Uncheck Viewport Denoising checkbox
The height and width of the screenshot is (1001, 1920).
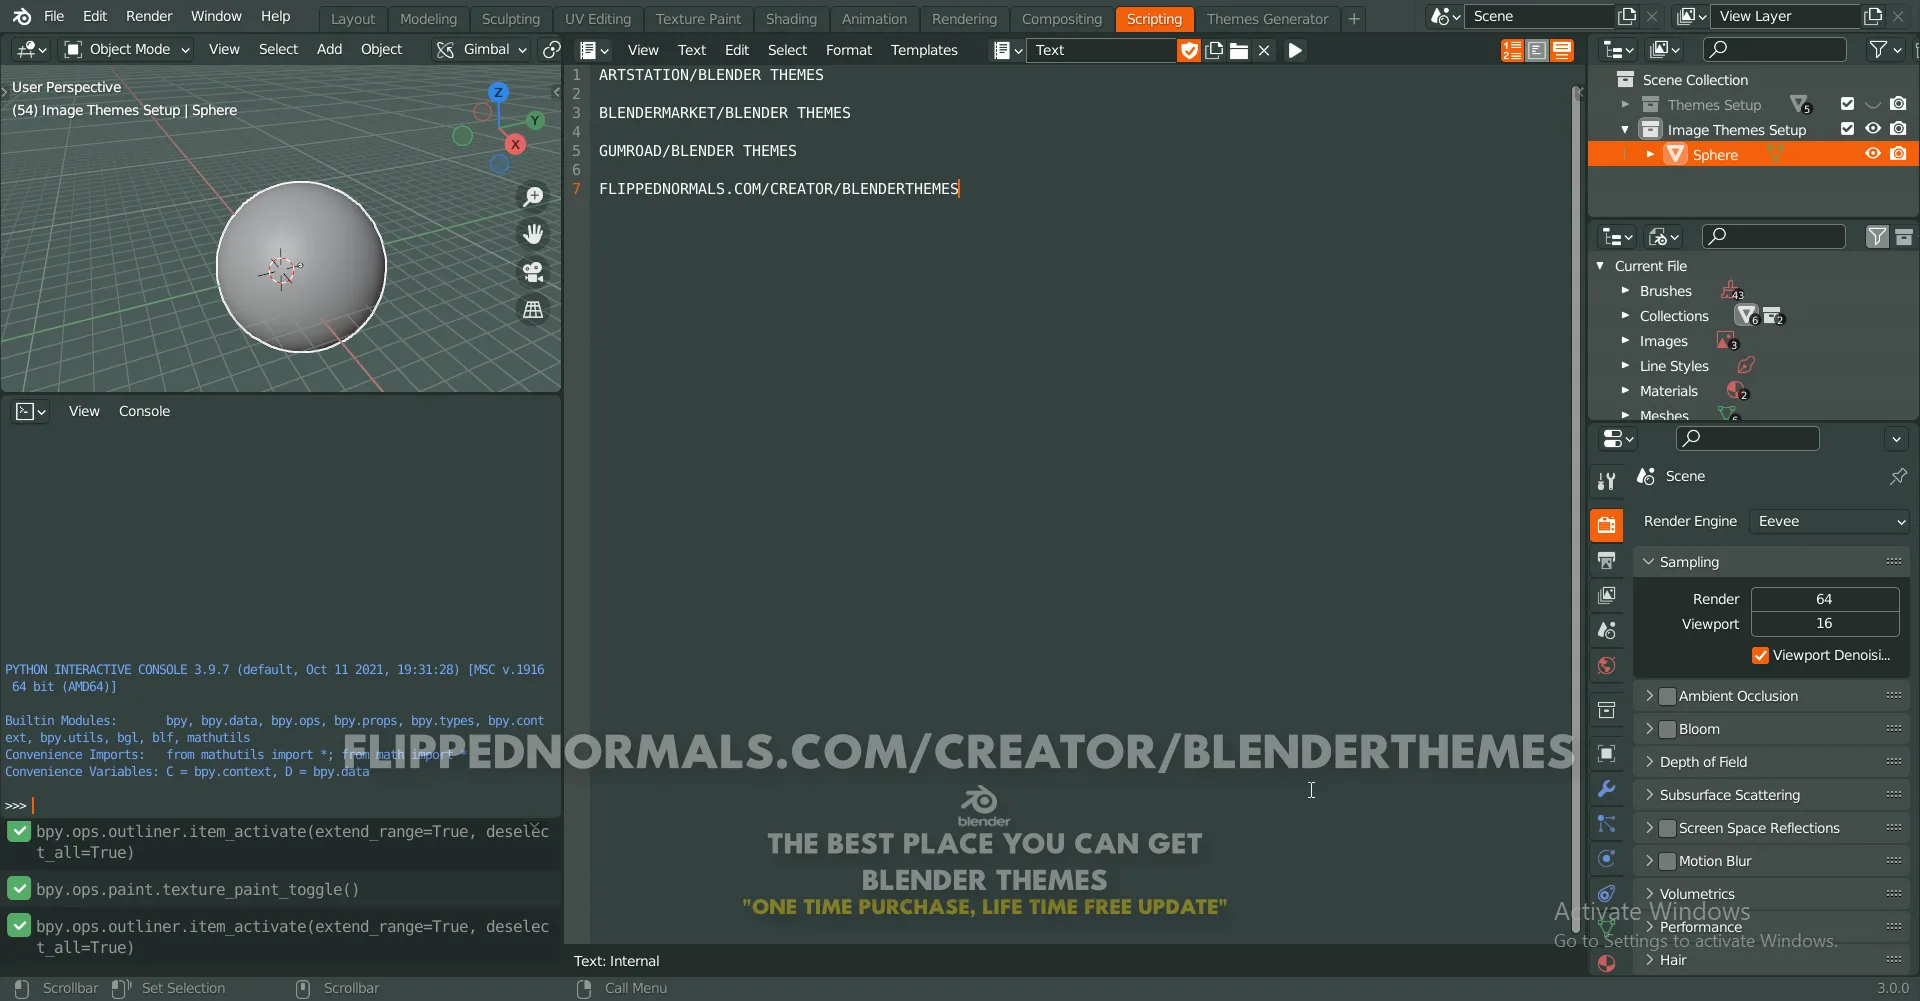click(x=1760, y=655)
